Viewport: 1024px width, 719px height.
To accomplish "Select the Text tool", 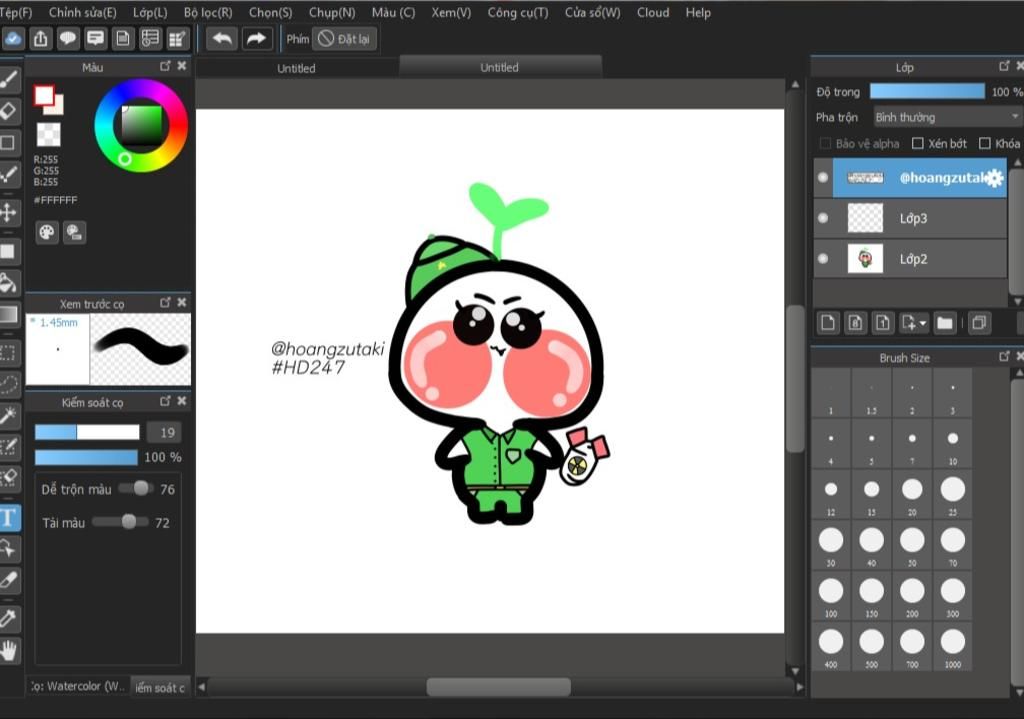I will click(8, 518).
